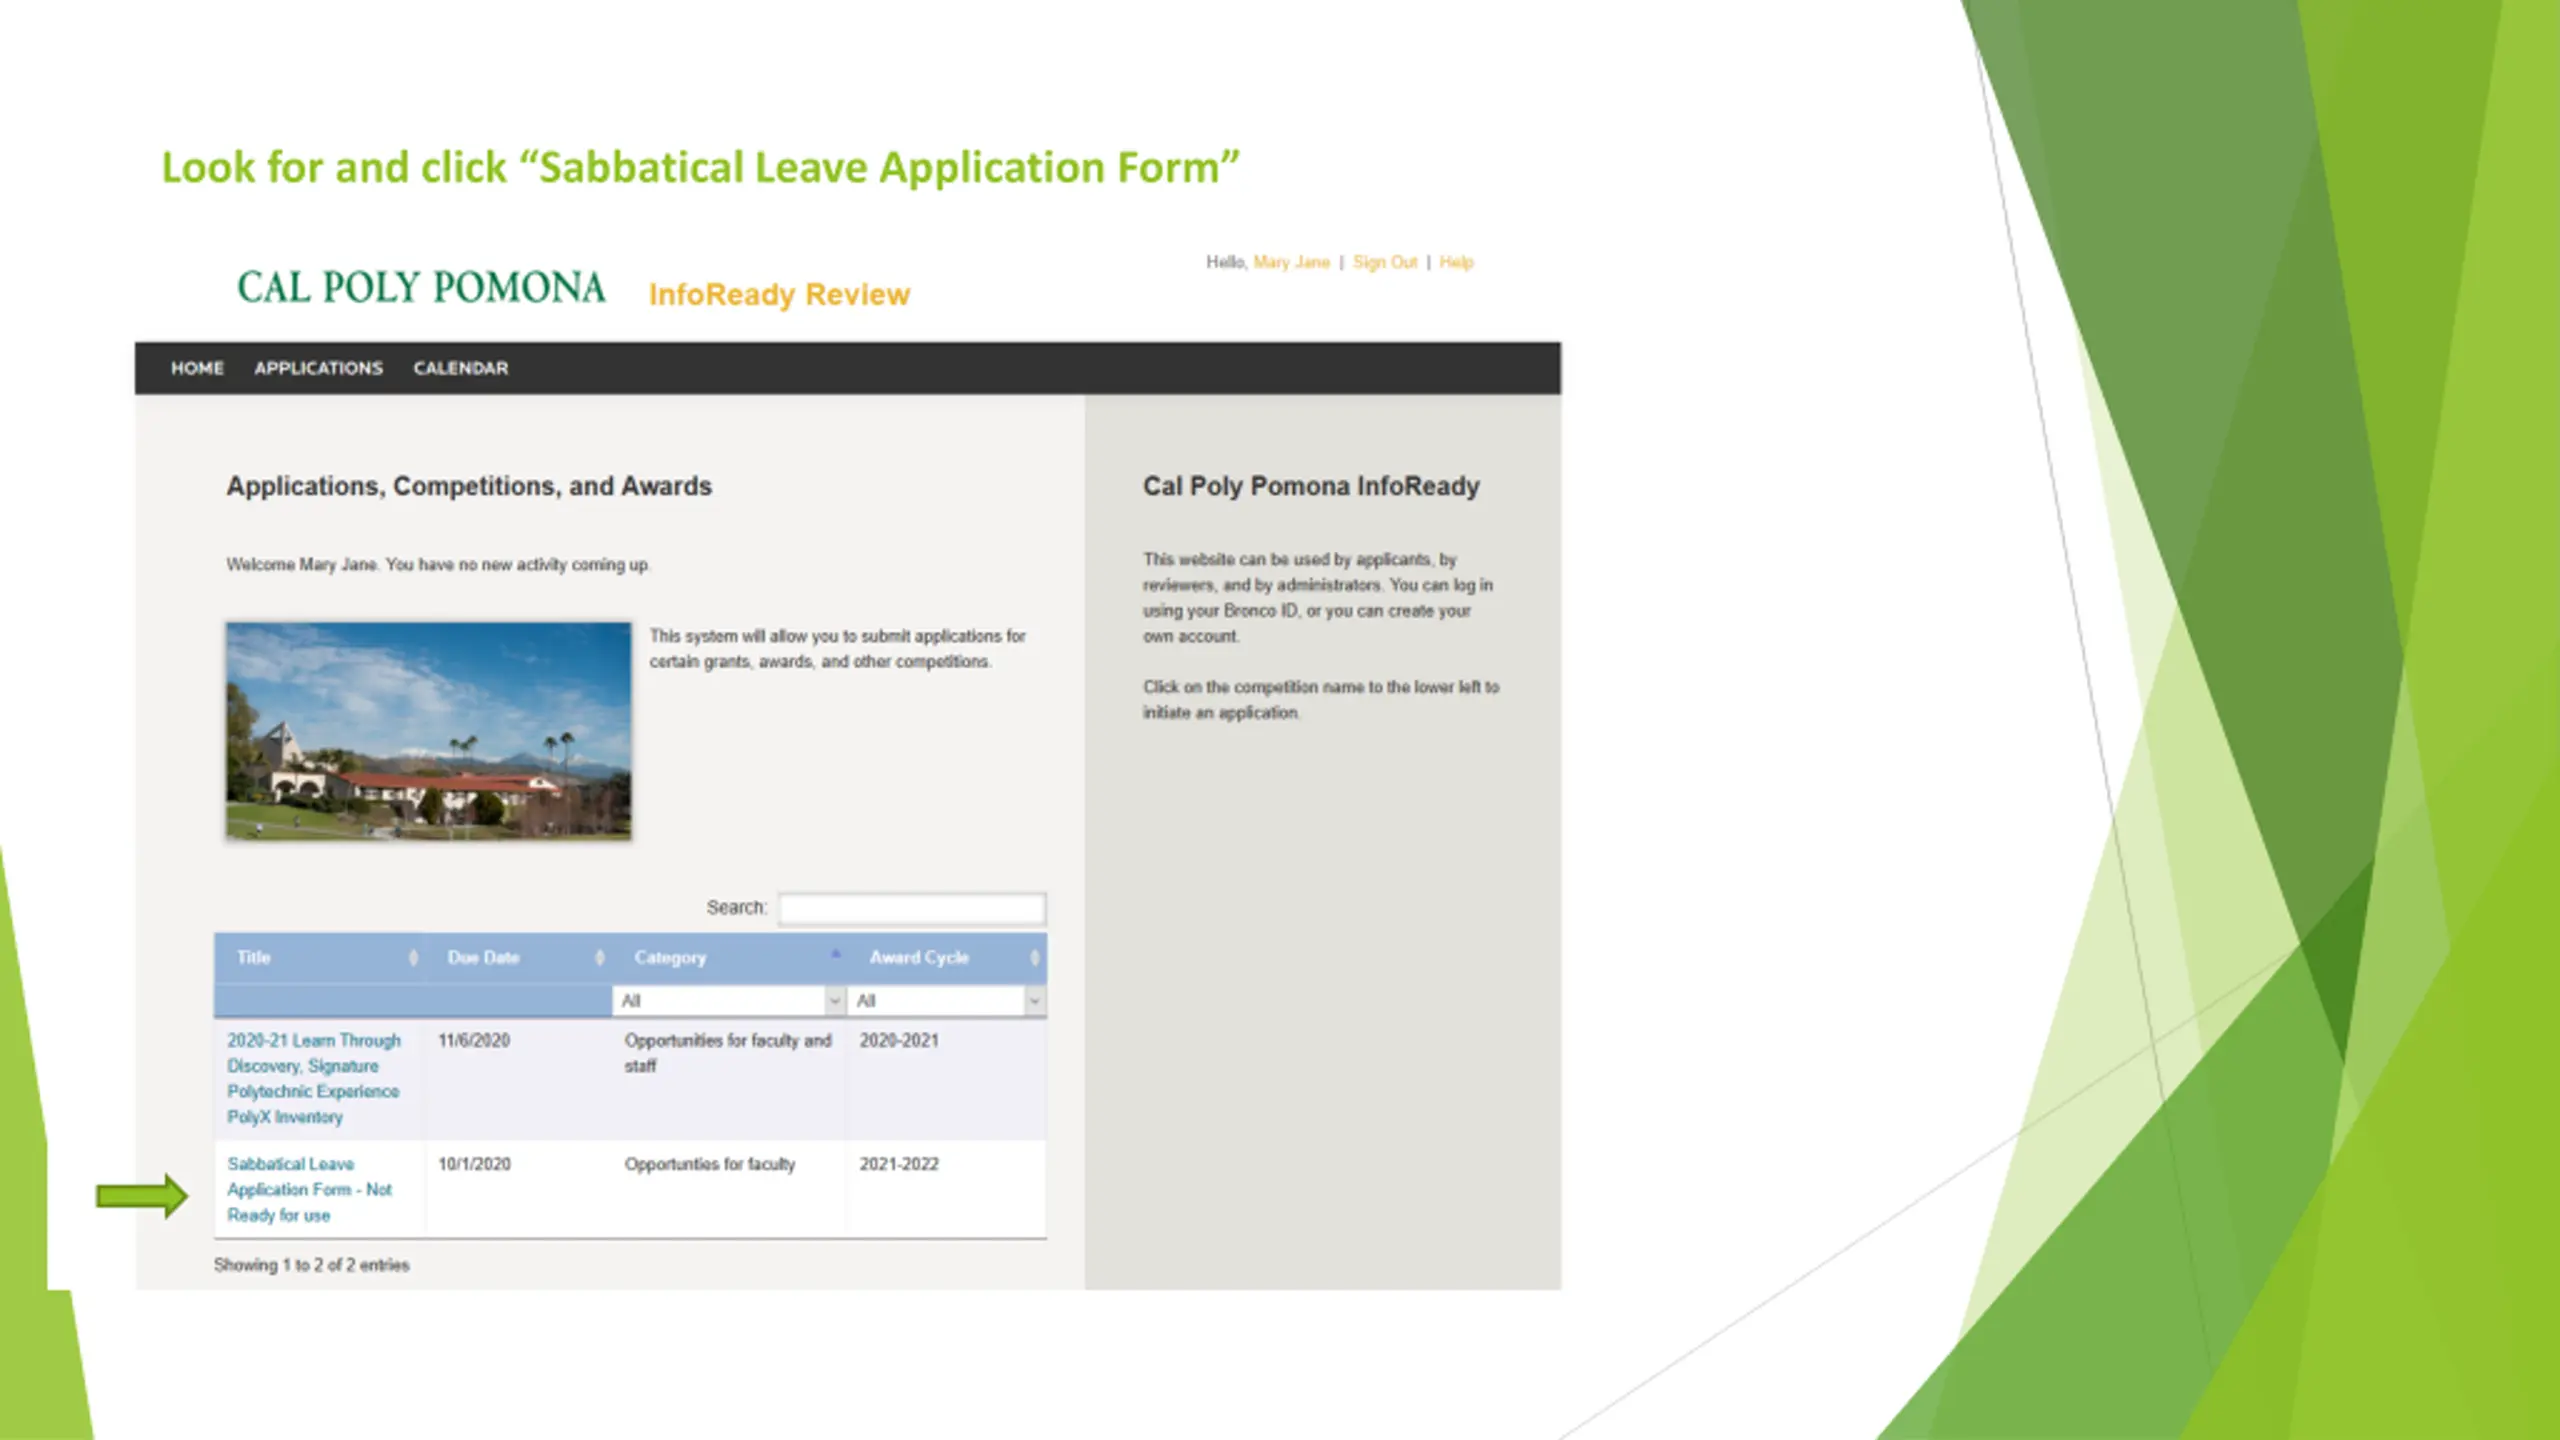
Task: Click the InfoReady Review title
Action: tap(779, 294)
